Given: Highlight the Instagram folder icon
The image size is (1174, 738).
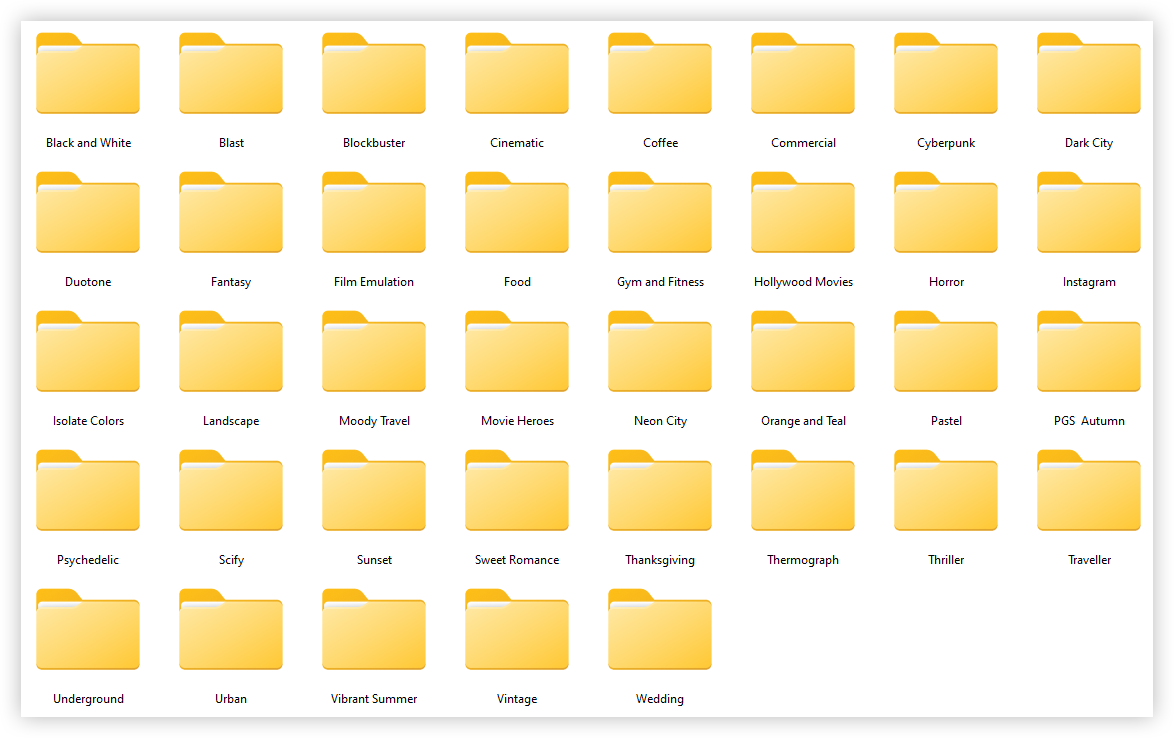Looking at the screenshot, I should [1089, 213].
